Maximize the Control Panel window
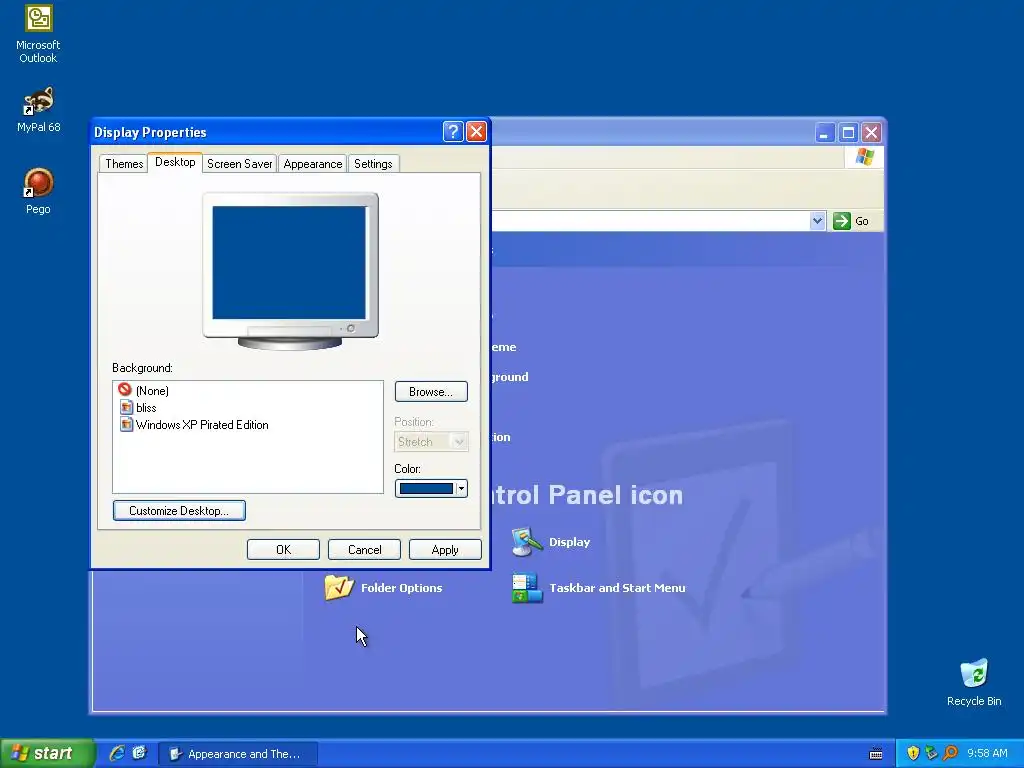 (x=848, y=133)
